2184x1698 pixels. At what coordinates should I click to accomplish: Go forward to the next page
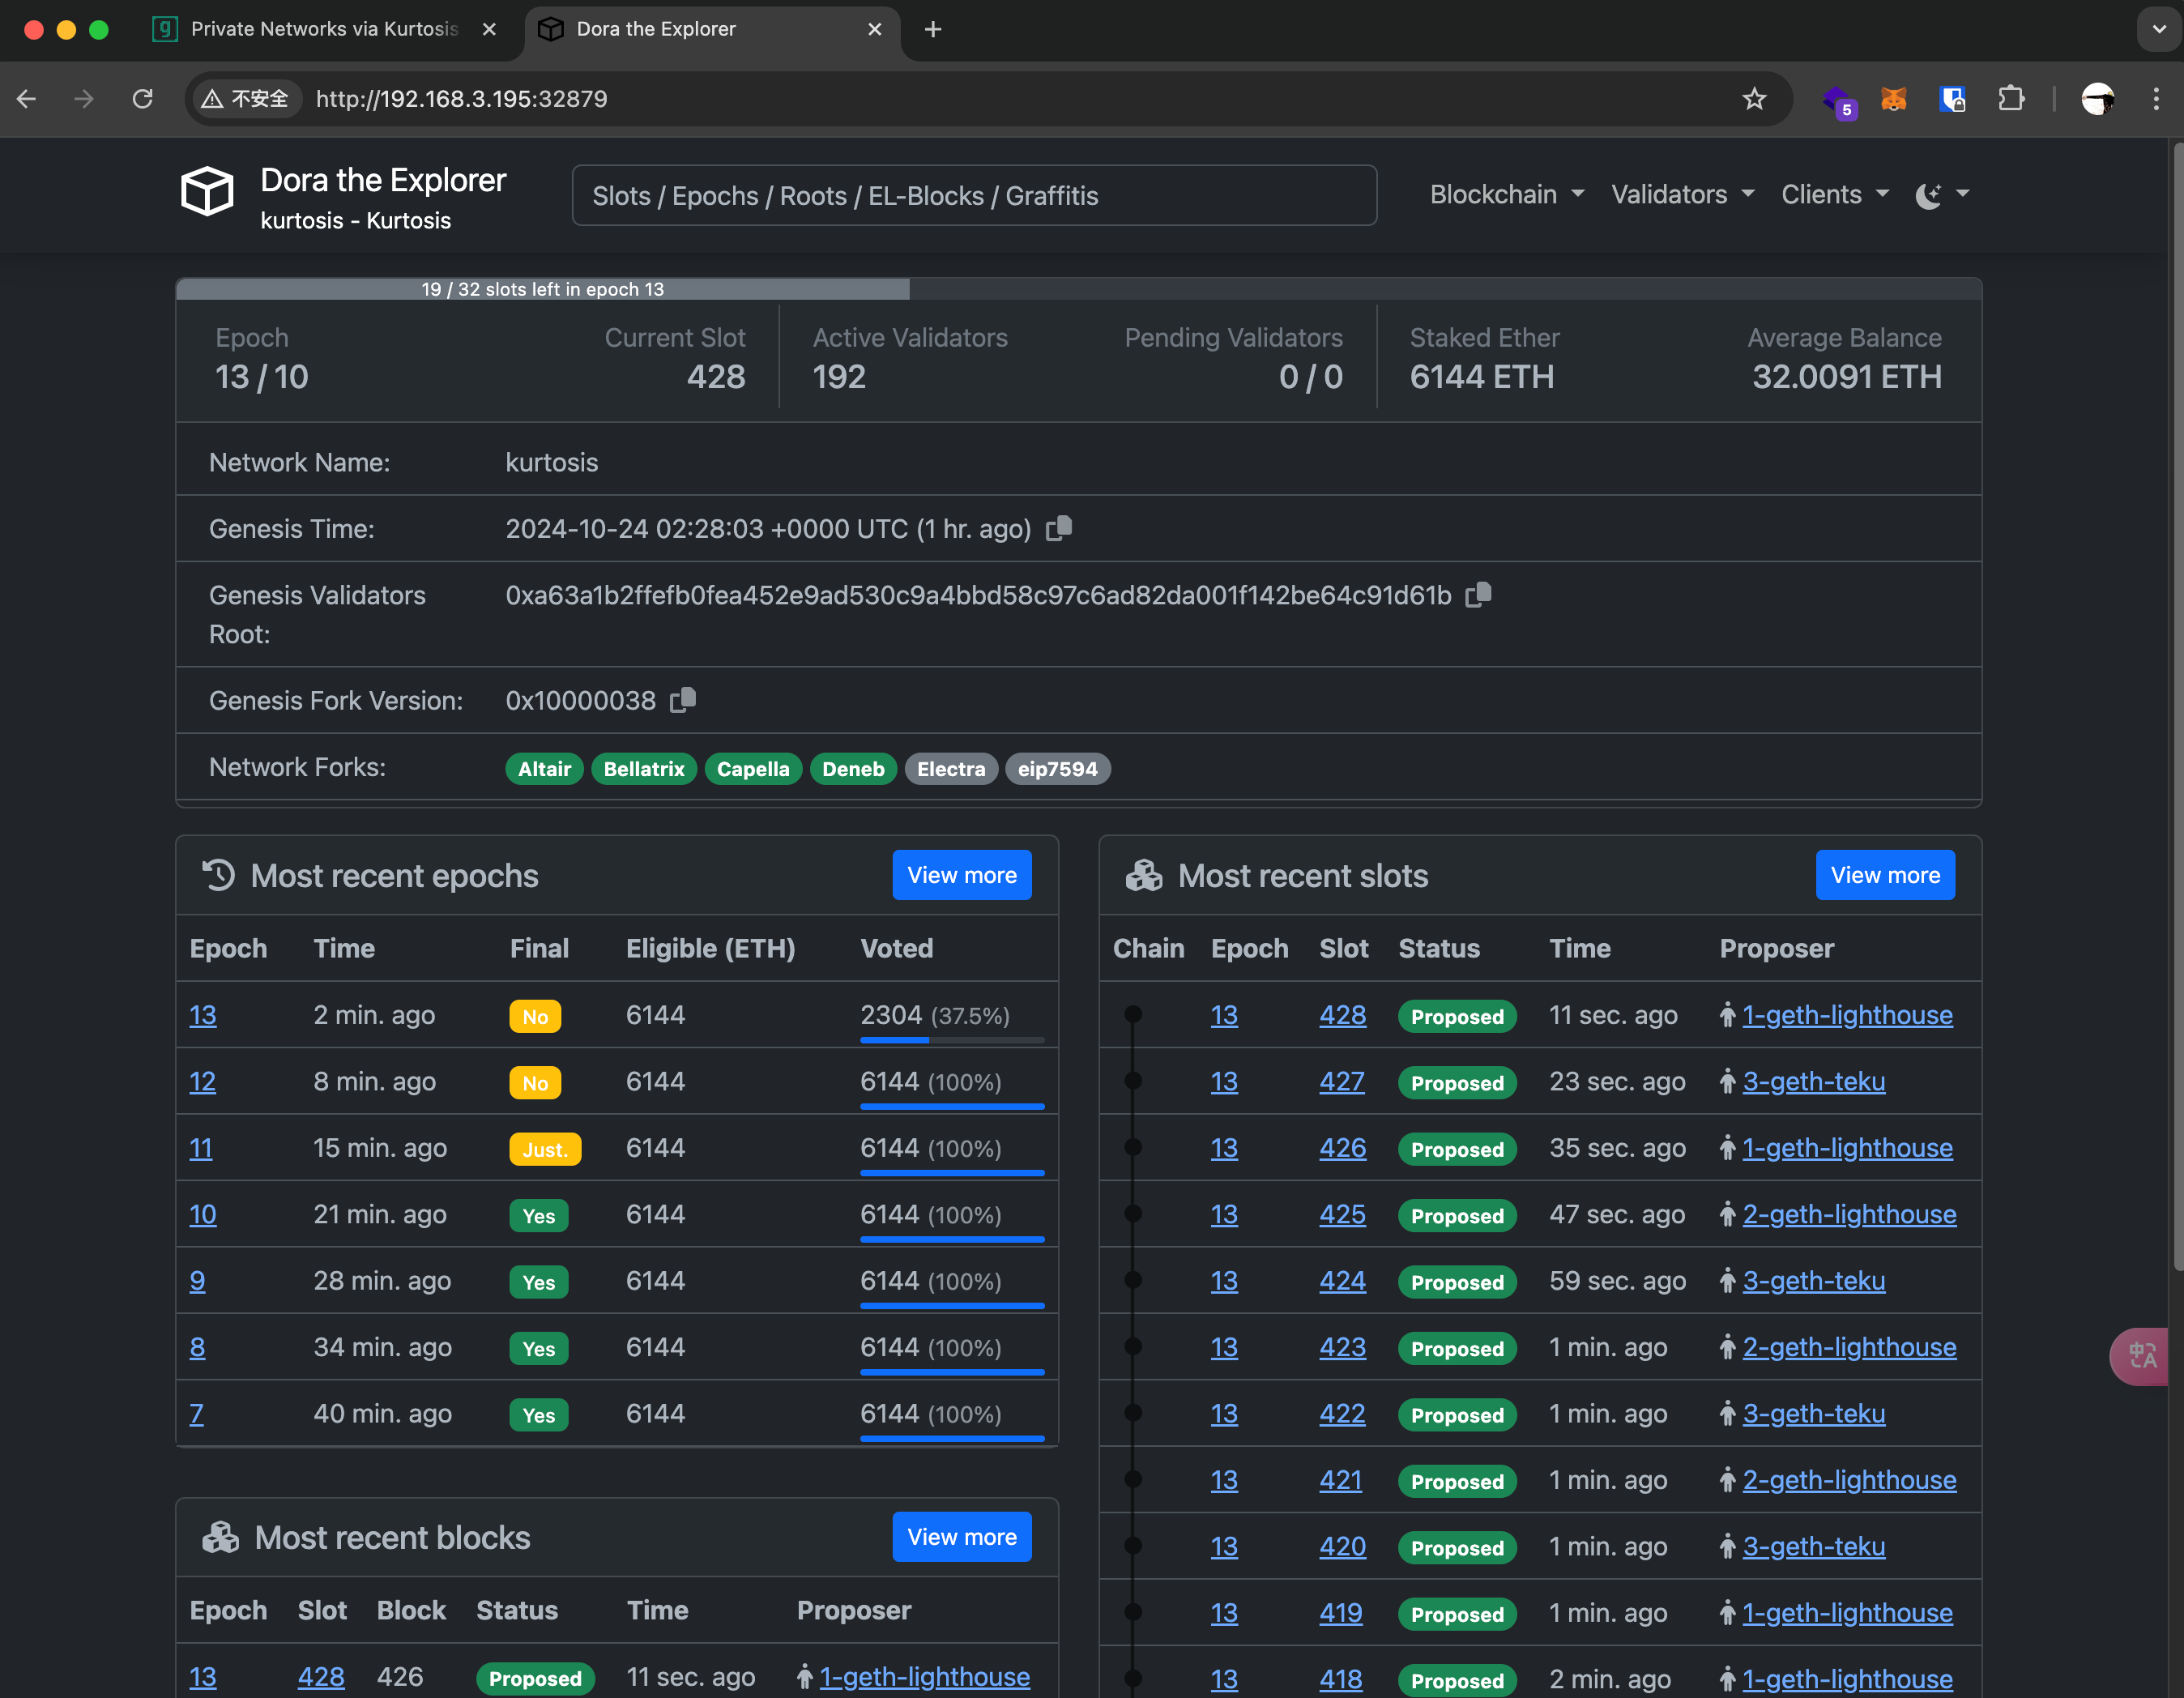pyautogui.click(x=85, y=99)
